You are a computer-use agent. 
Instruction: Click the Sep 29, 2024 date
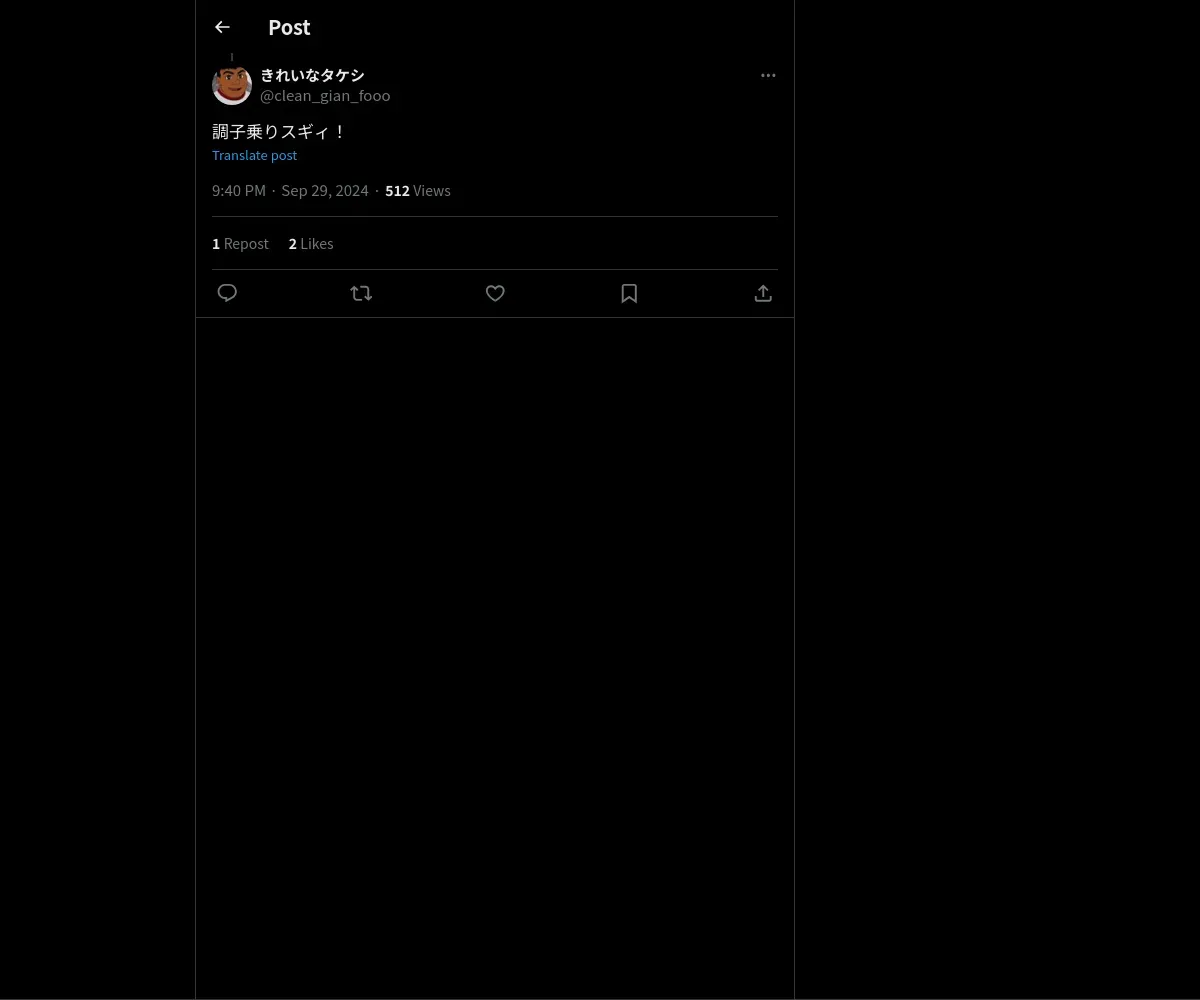(x=325, y=190)
